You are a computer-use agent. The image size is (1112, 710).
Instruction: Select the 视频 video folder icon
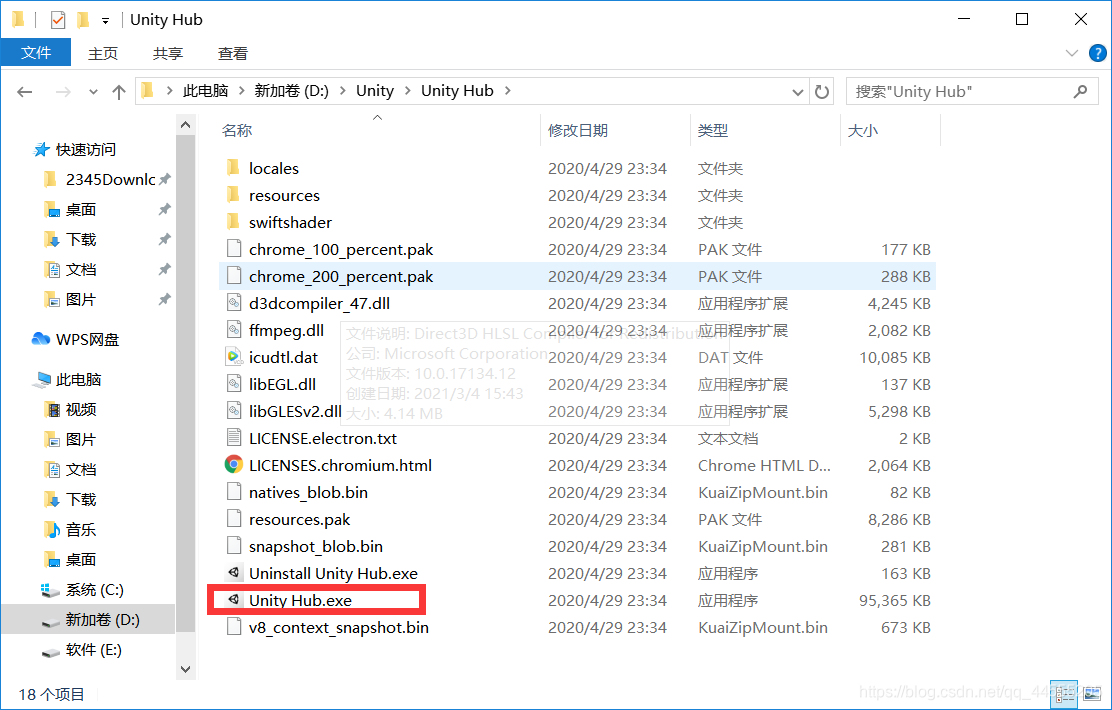point(52,409)
